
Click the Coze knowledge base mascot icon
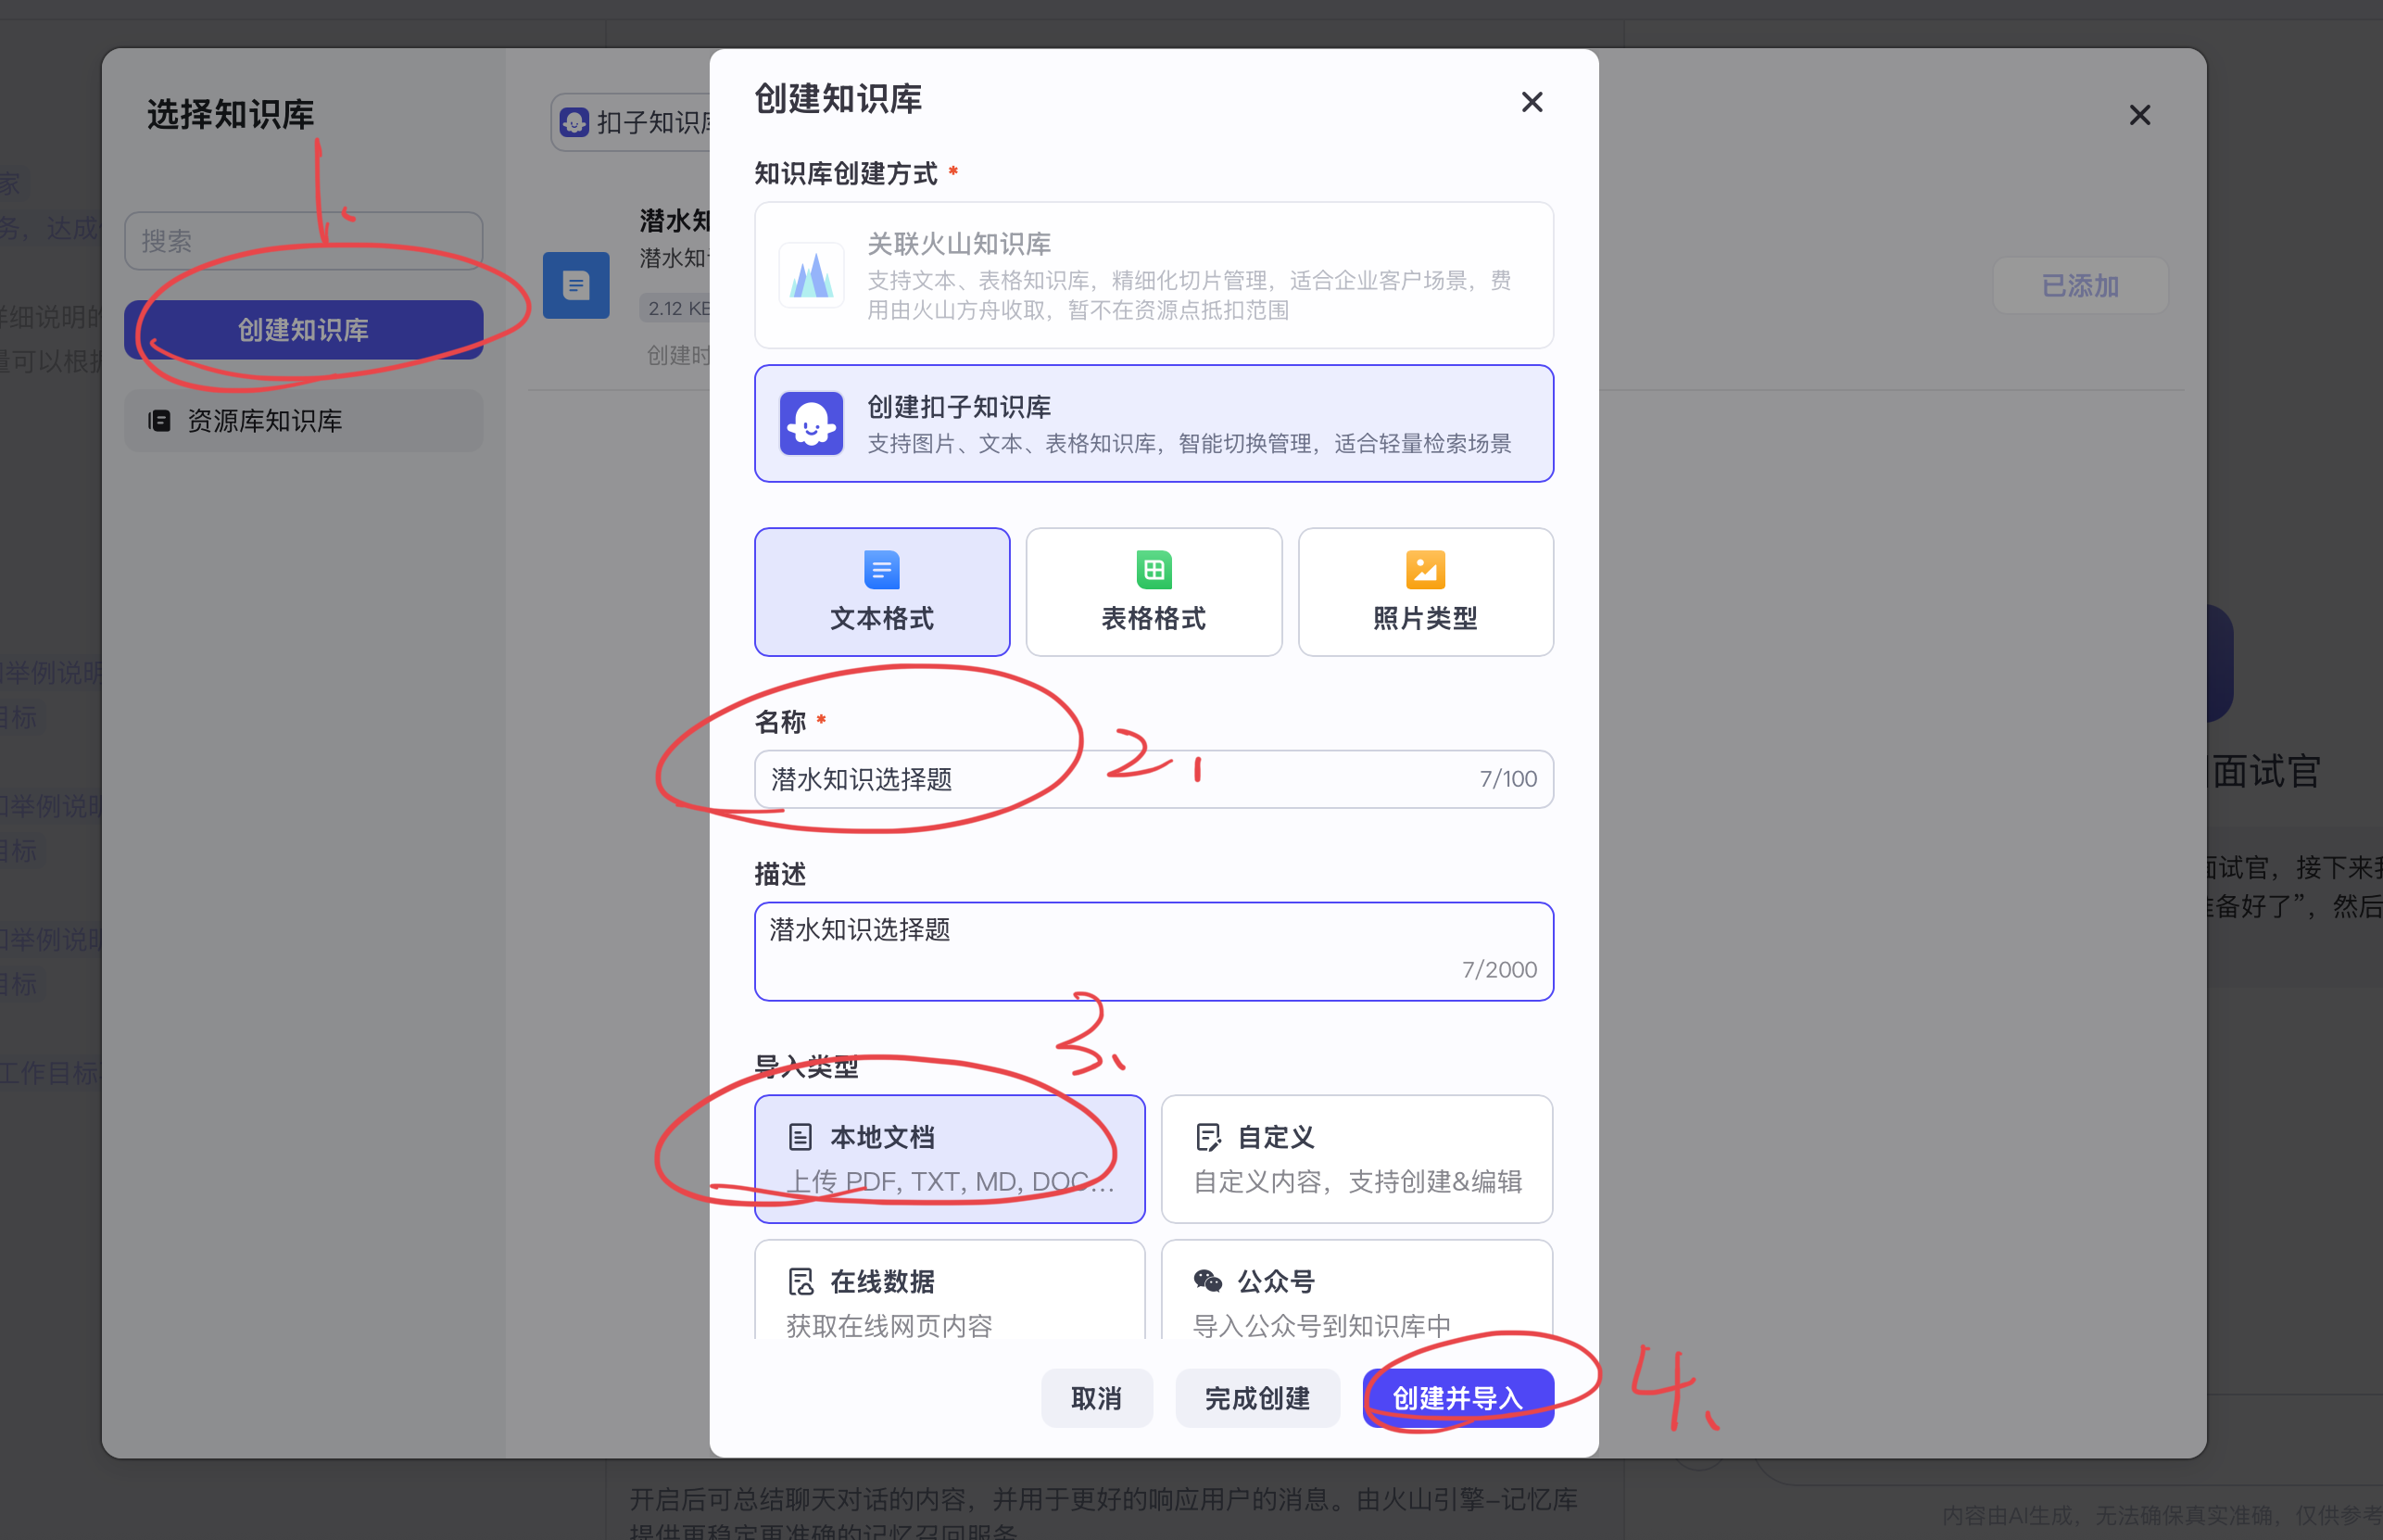pyautogui.click(x=811, y=424)
